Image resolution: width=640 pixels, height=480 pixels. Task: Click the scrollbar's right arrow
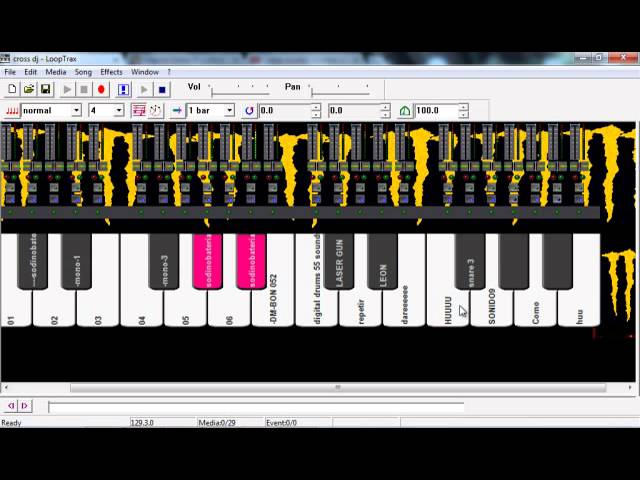630,387
